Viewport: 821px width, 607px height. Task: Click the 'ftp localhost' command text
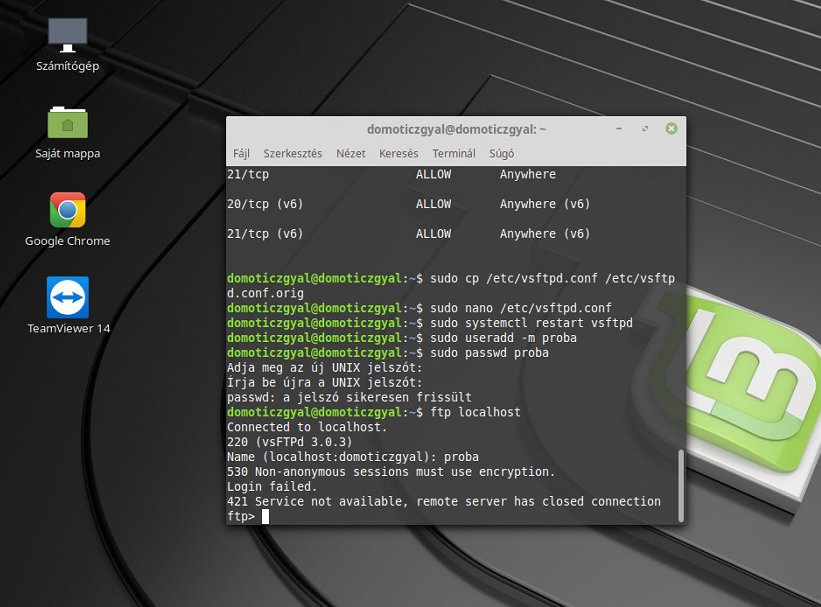[475, 412]
